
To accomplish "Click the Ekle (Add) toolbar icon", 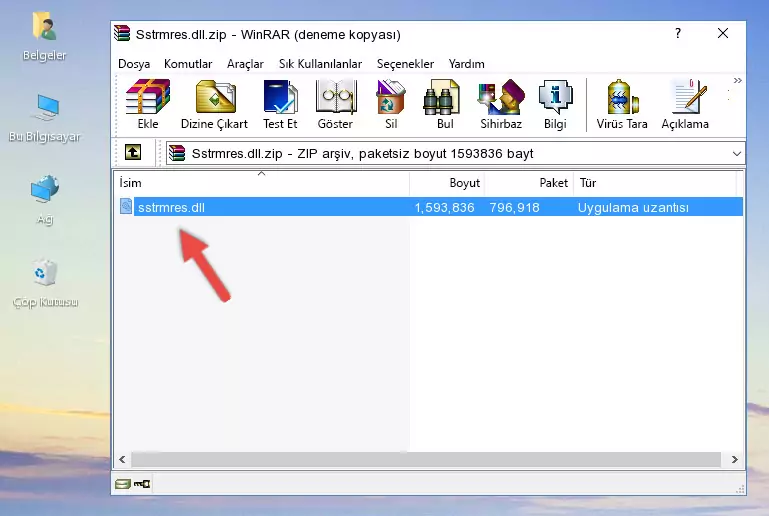I will [148, 104].
